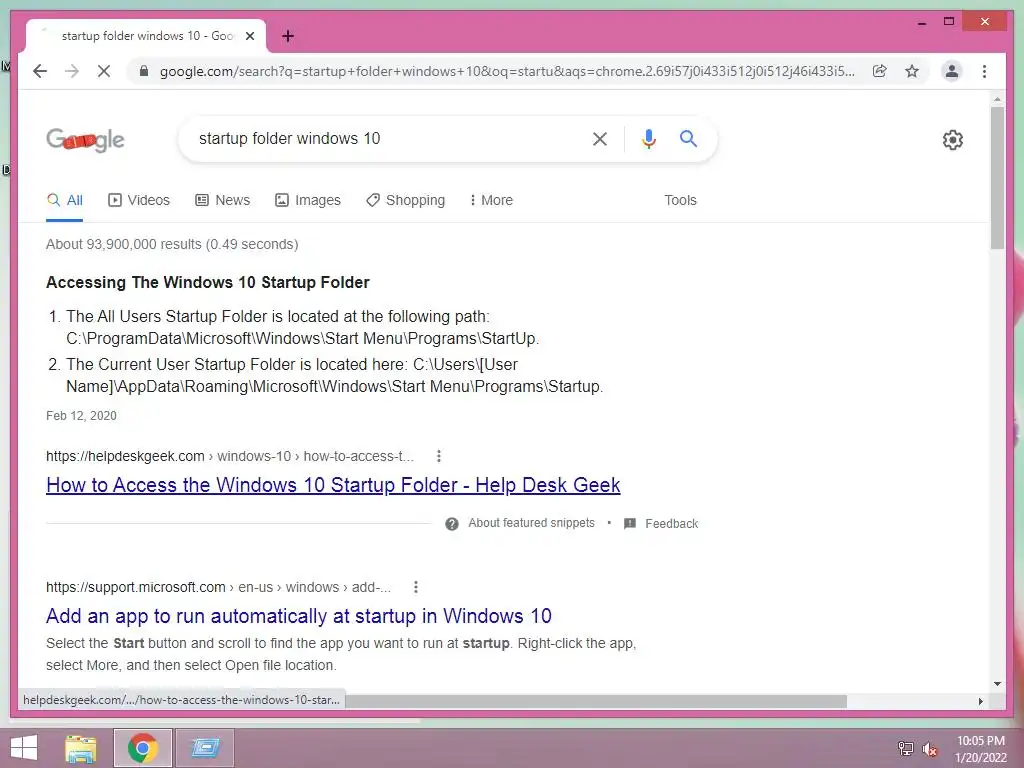Select the All search tab
1024x768 pixels.
point(65,200)
